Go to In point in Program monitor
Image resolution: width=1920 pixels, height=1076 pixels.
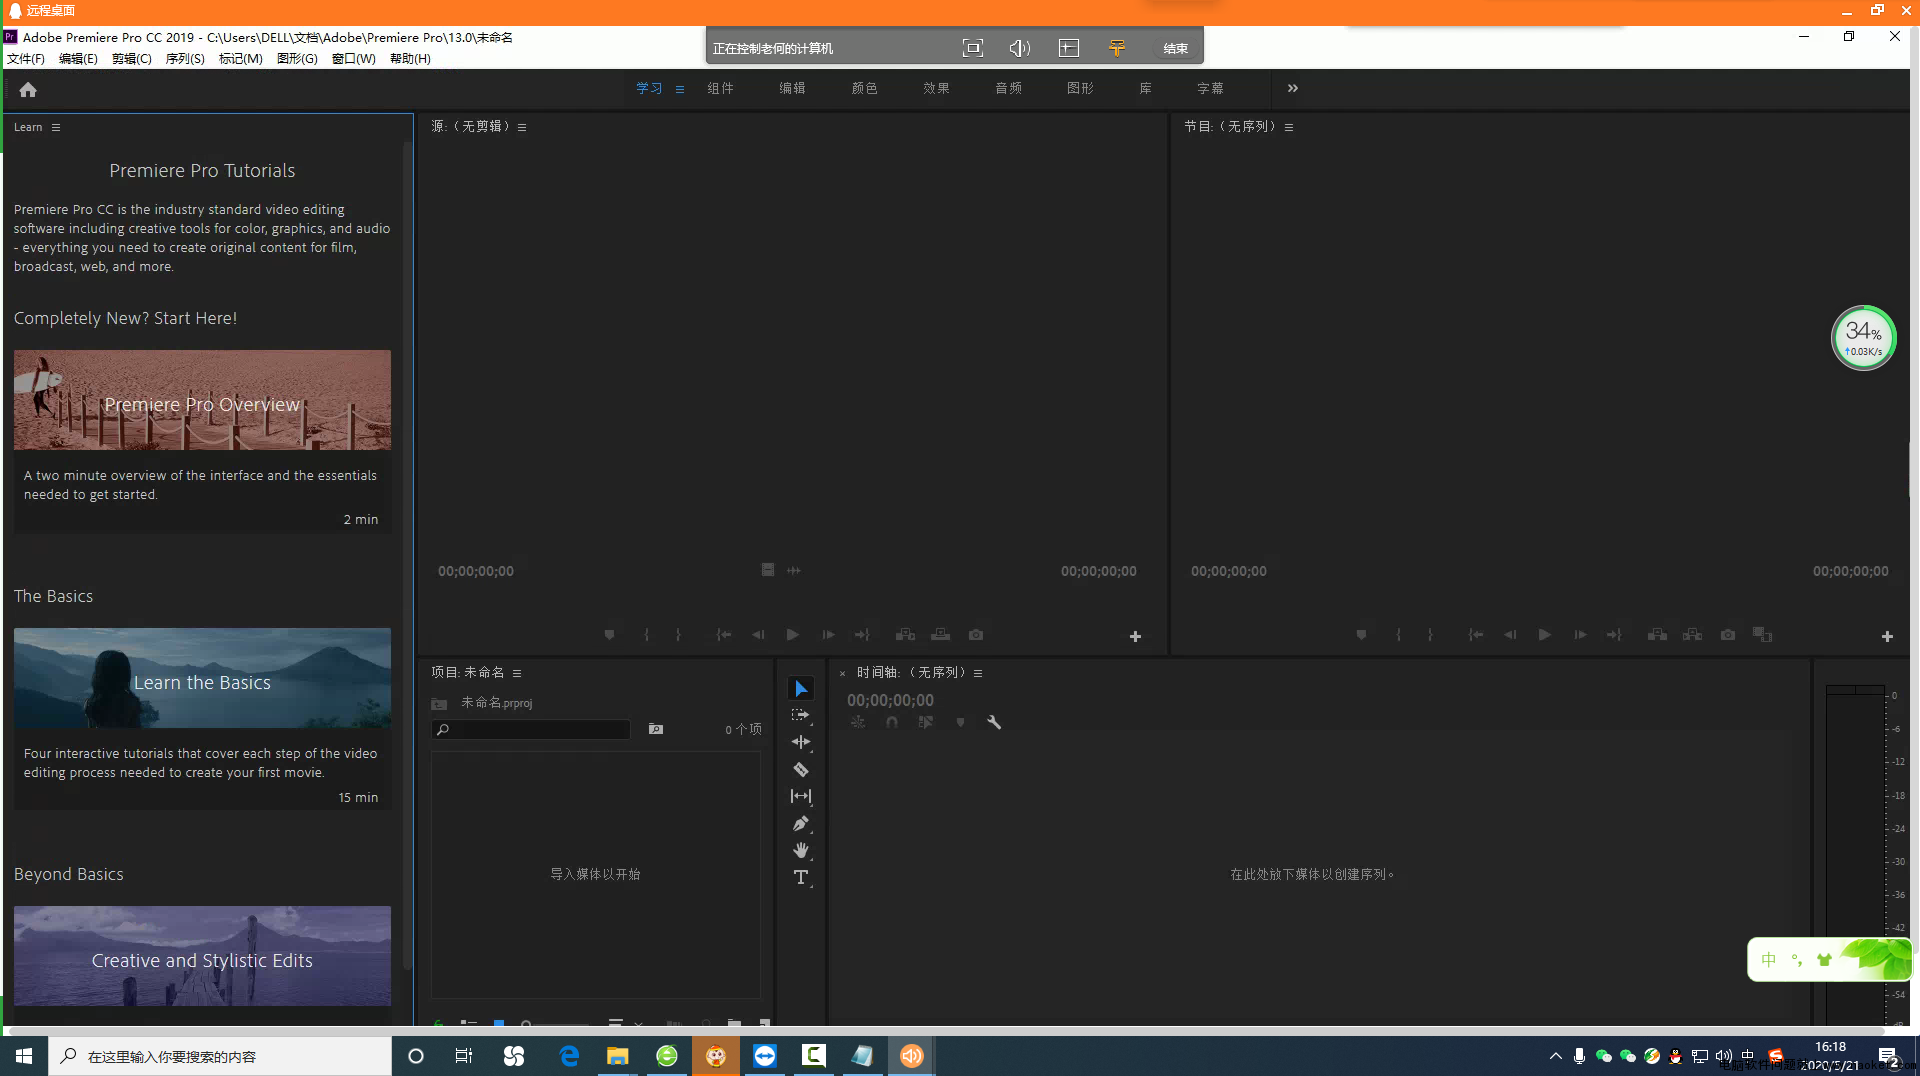1475,635
